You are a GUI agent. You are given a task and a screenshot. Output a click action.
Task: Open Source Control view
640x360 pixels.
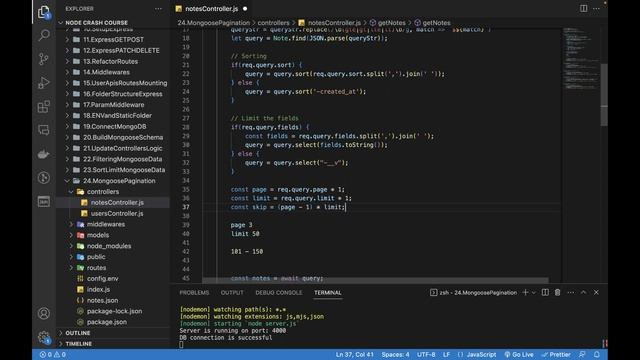44,59
